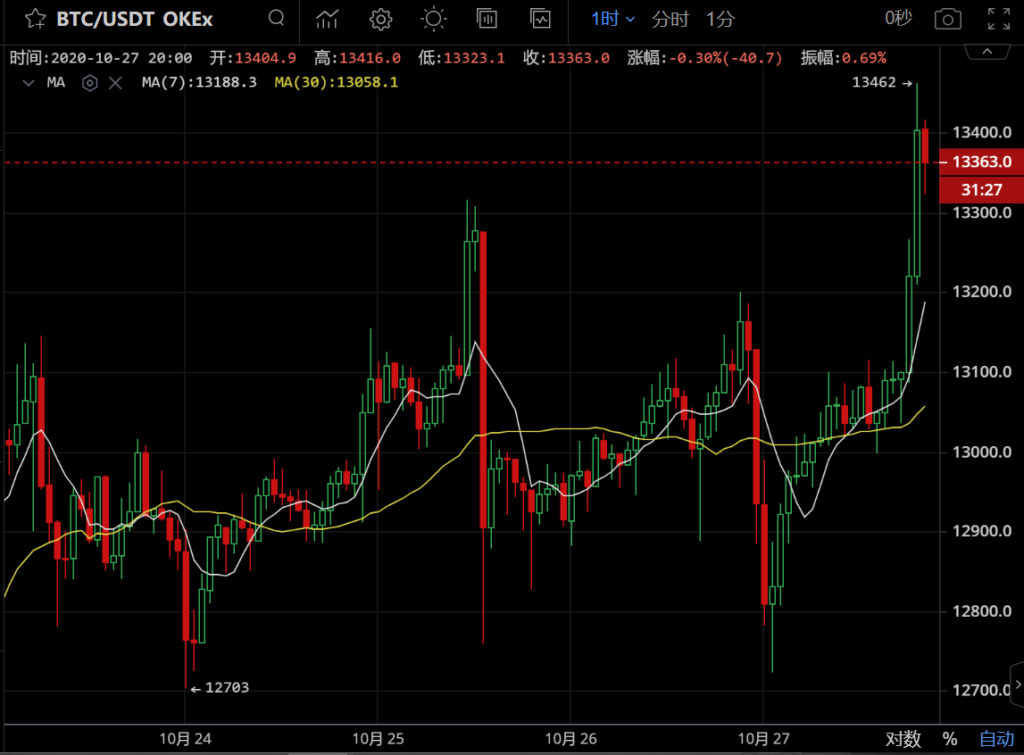Image resolution: width=1024 pixels, height=755 pixels.
Task: Collapse the MA indicator legend chevron
Action: [x=28, y=83]
